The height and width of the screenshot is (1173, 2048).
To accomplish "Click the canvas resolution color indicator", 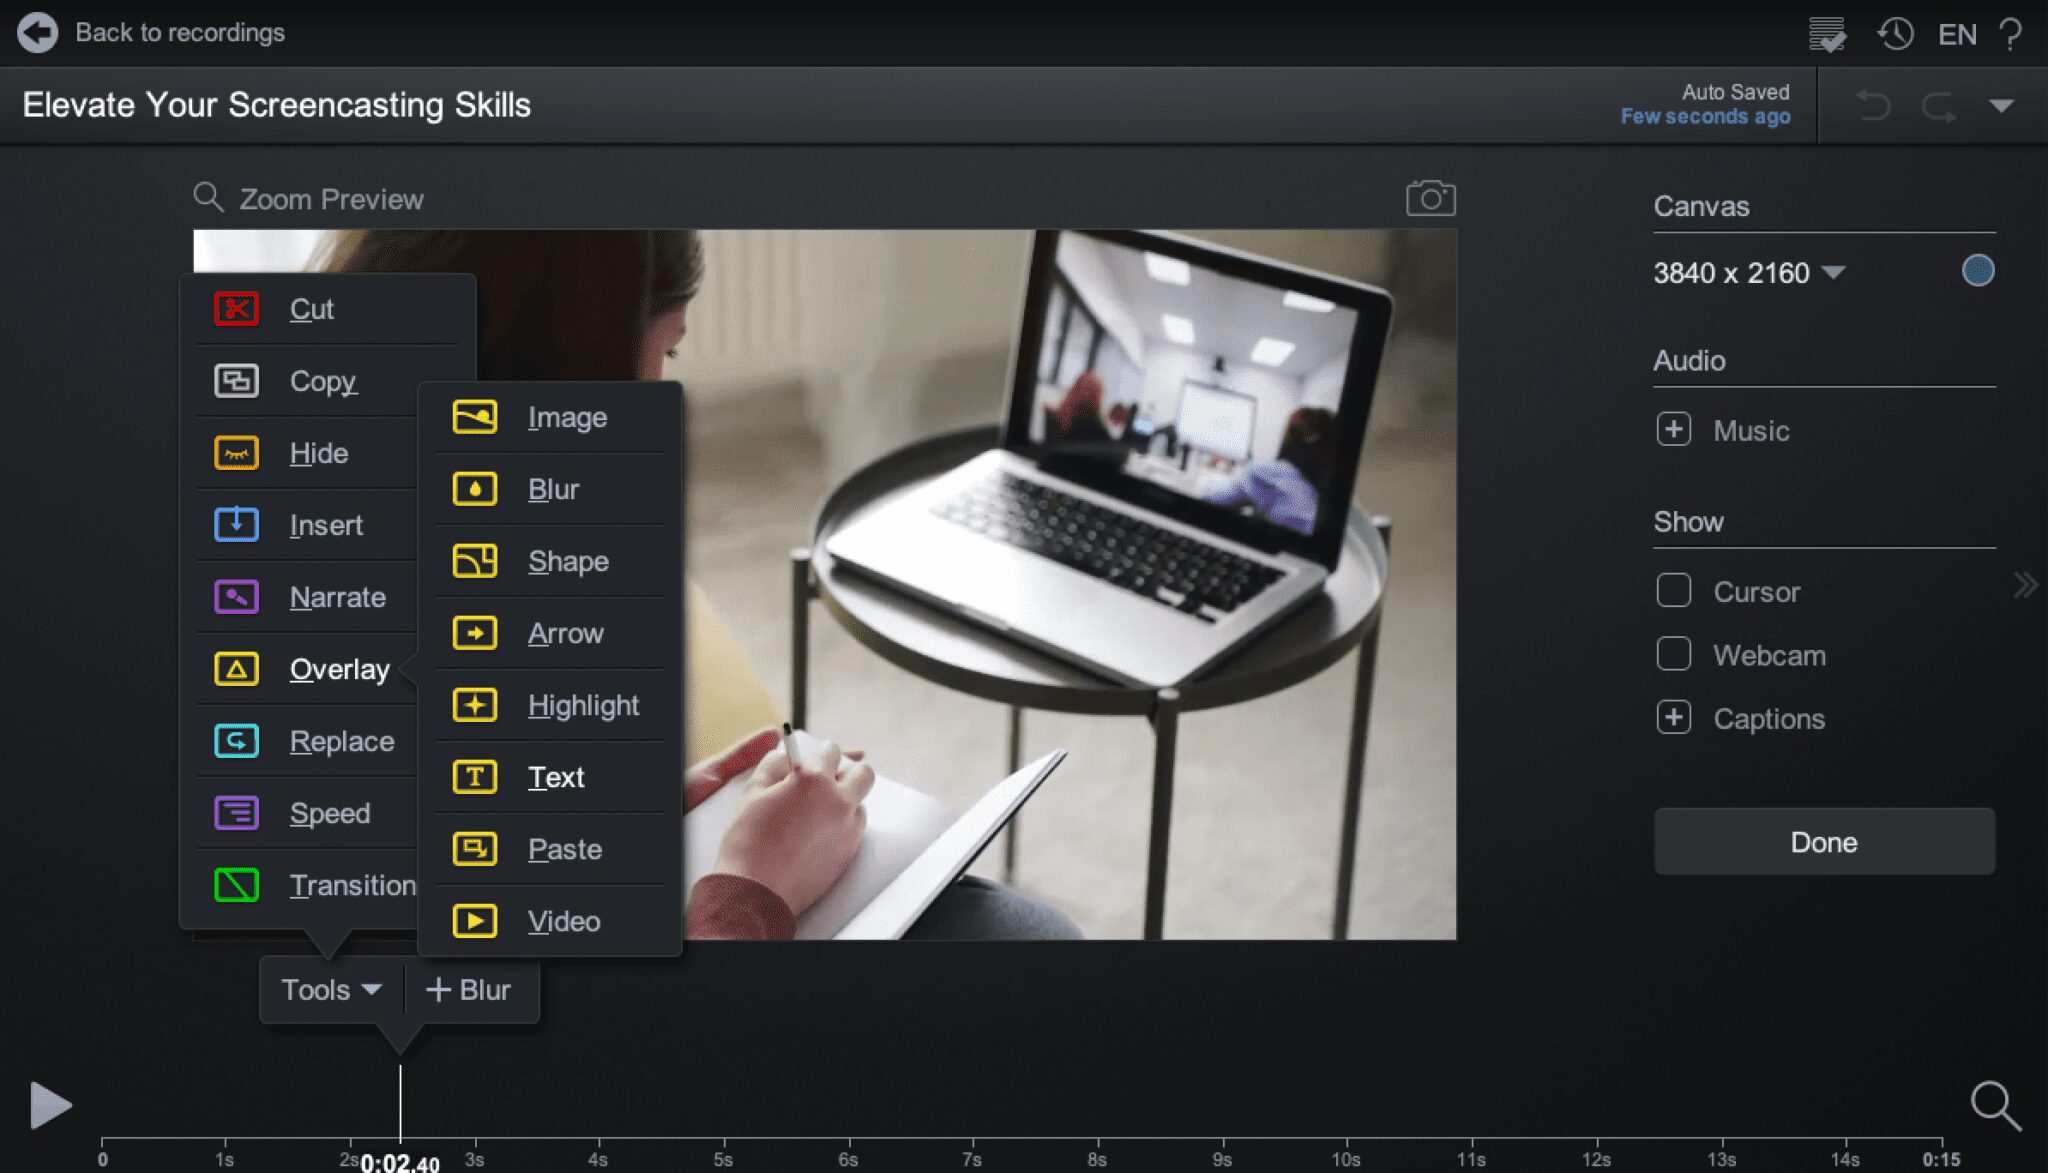I will [x=1978, y=271].
